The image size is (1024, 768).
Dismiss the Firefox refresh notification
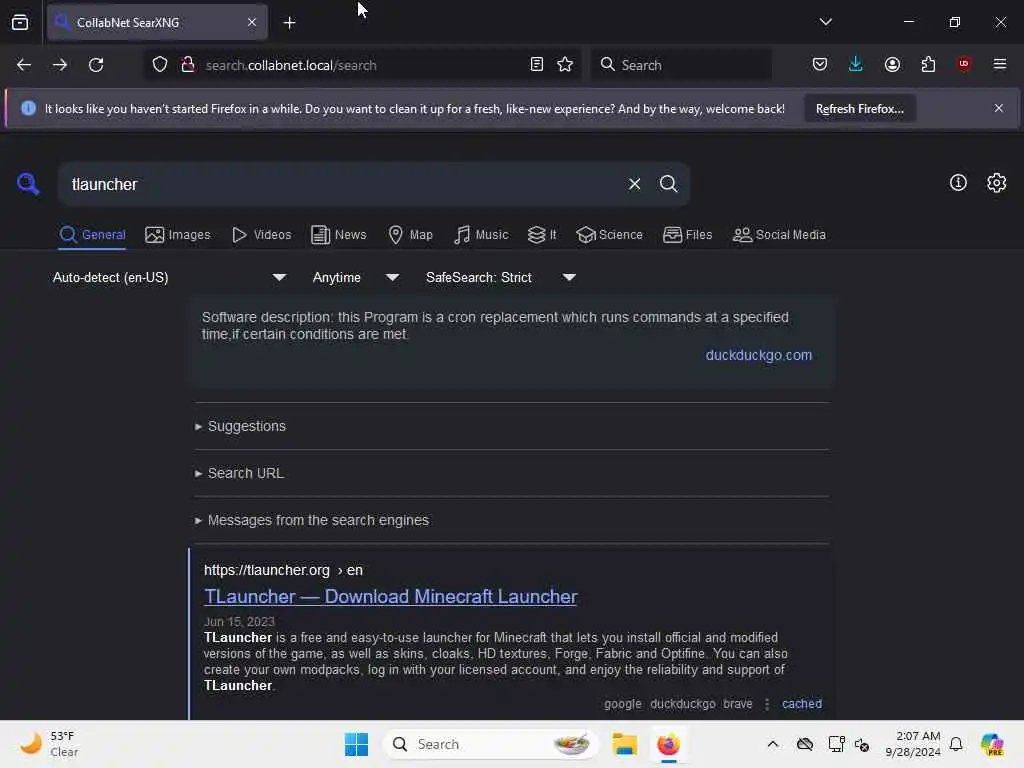pos(999,108)
